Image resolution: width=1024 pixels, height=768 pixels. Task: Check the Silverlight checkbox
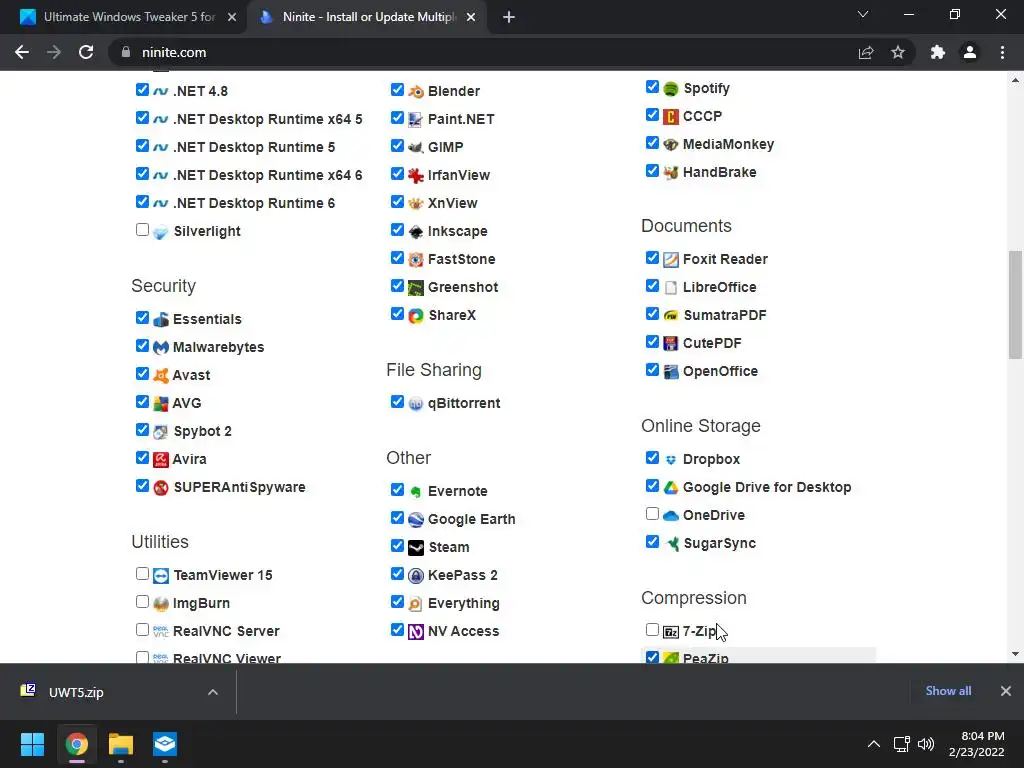[142, 230]
